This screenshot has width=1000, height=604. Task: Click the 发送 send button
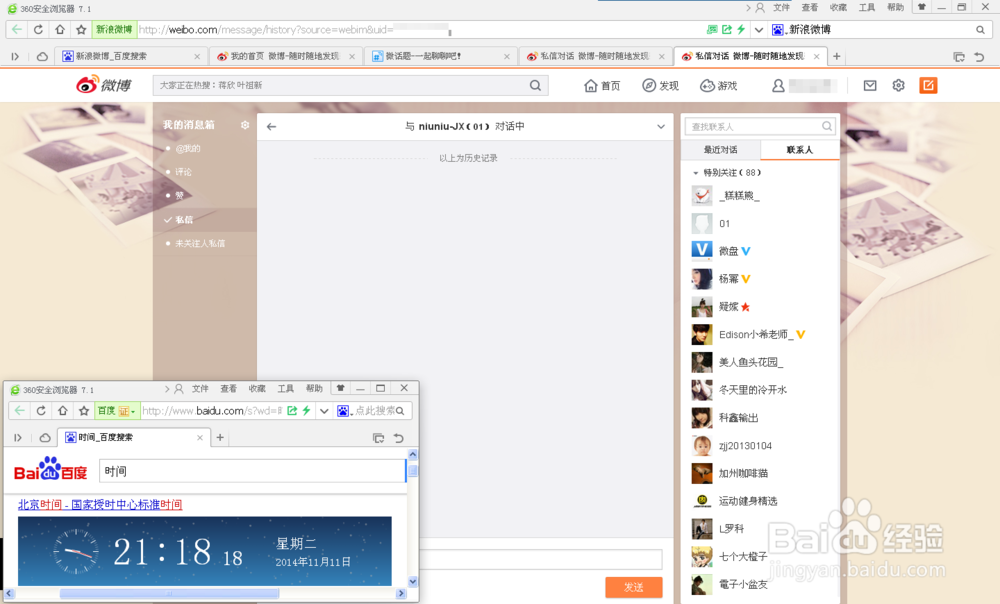(x=634, y=588)
